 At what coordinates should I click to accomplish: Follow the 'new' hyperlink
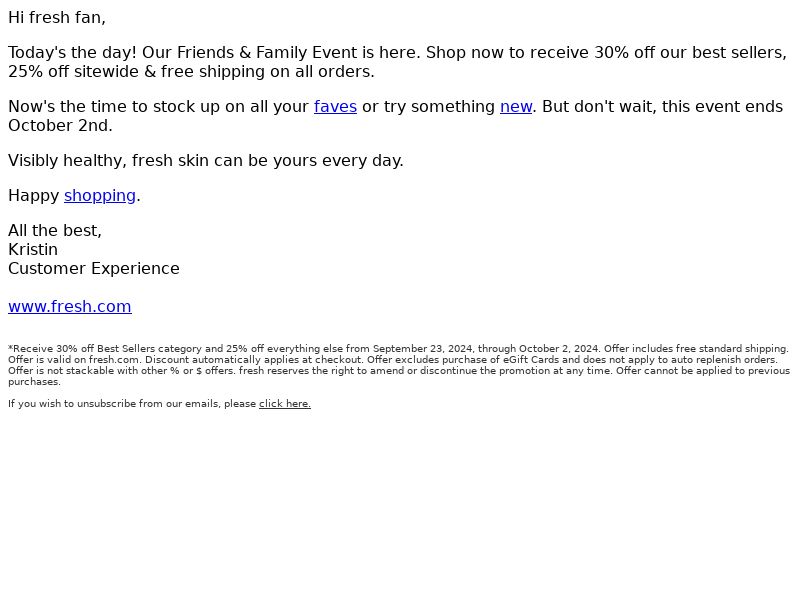(516, 107)
